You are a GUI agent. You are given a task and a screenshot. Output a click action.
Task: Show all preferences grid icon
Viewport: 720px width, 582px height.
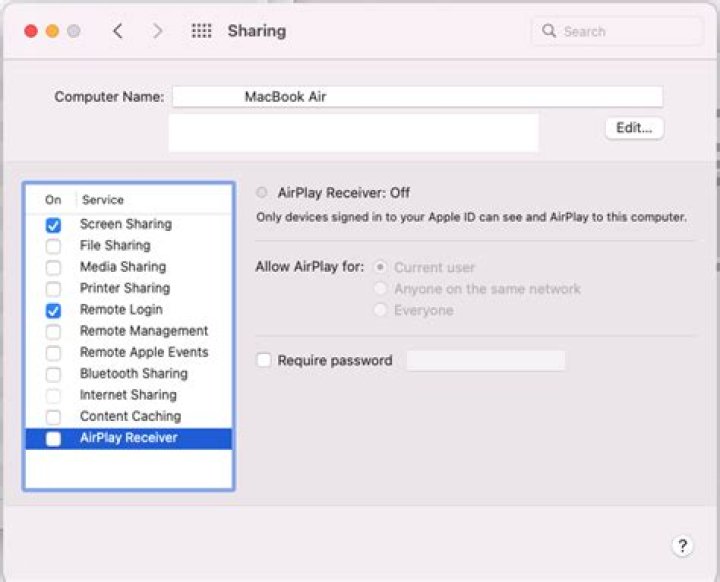coord(202,31)
